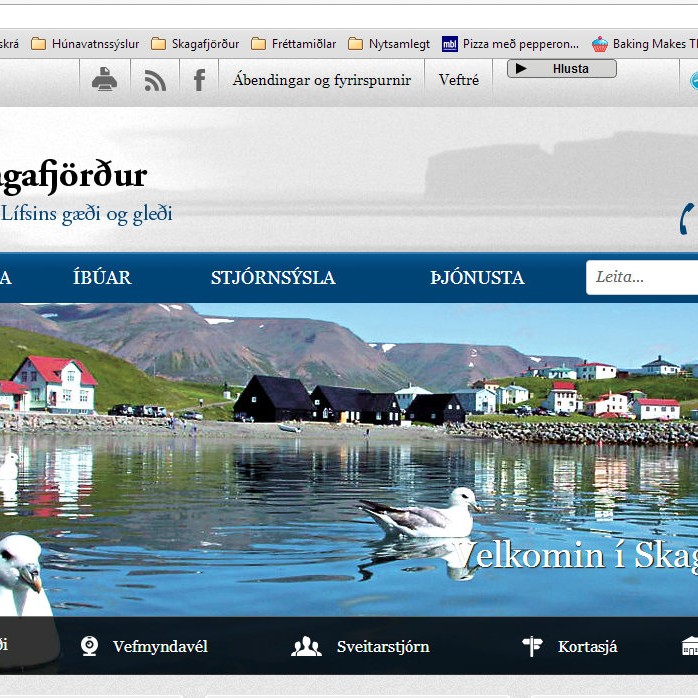Select the STJÓRNSÝSLA menu item
Screen dimensions: 698x698
coord(273,277)
